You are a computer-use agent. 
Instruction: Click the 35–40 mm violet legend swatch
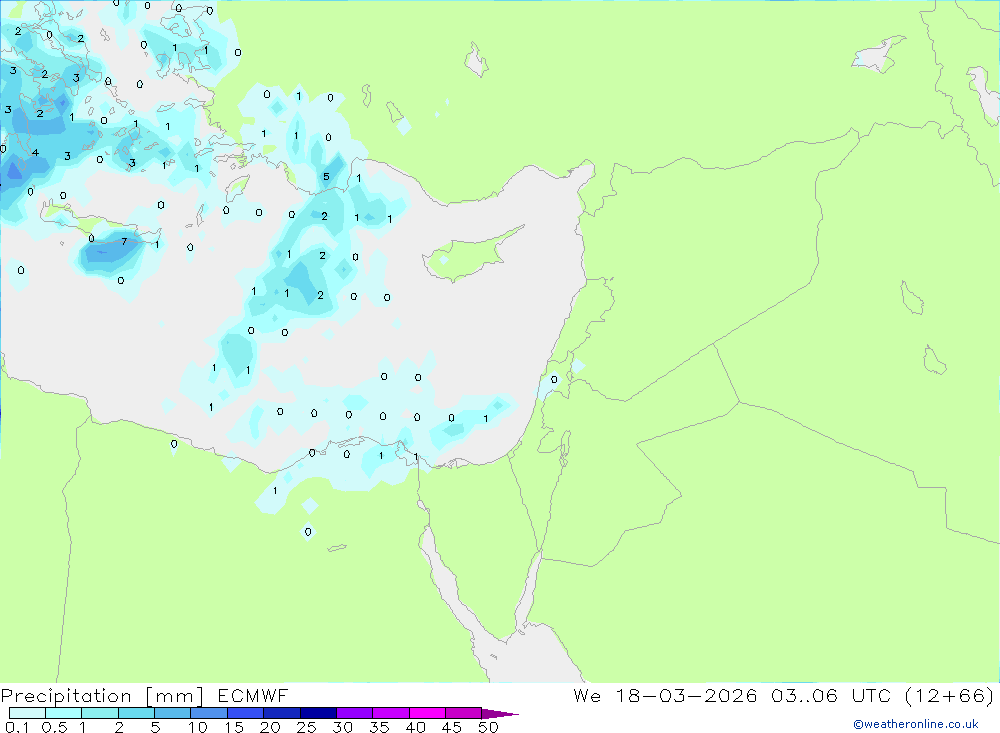[391, 713]
